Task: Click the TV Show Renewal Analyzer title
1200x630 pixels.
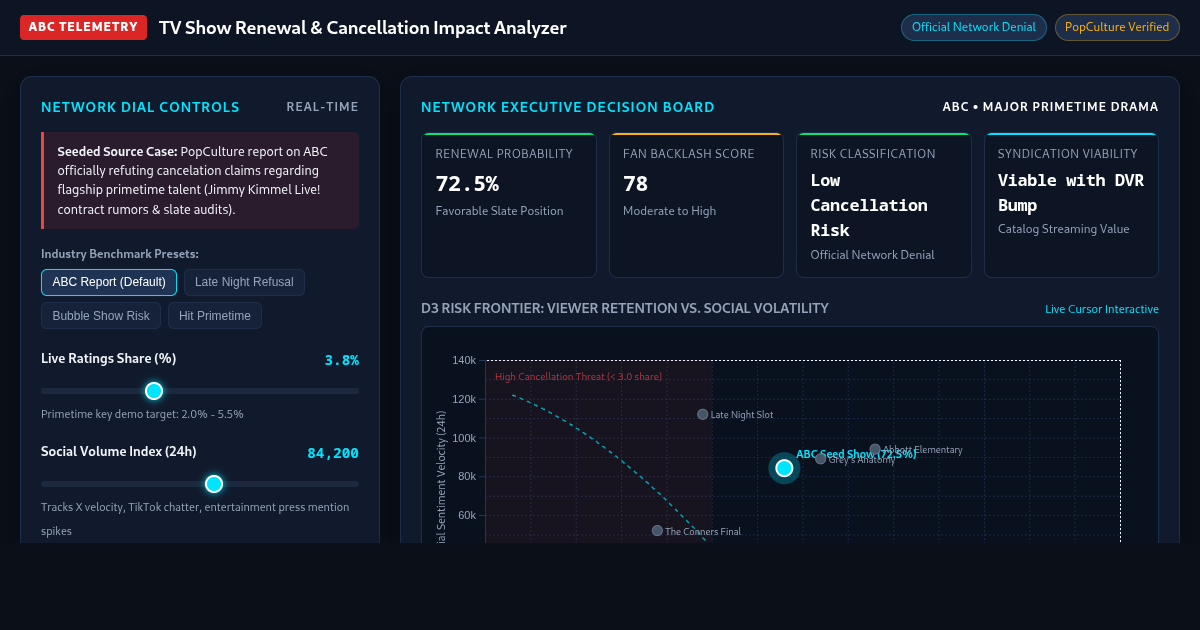Action: (x=363, y=27)
